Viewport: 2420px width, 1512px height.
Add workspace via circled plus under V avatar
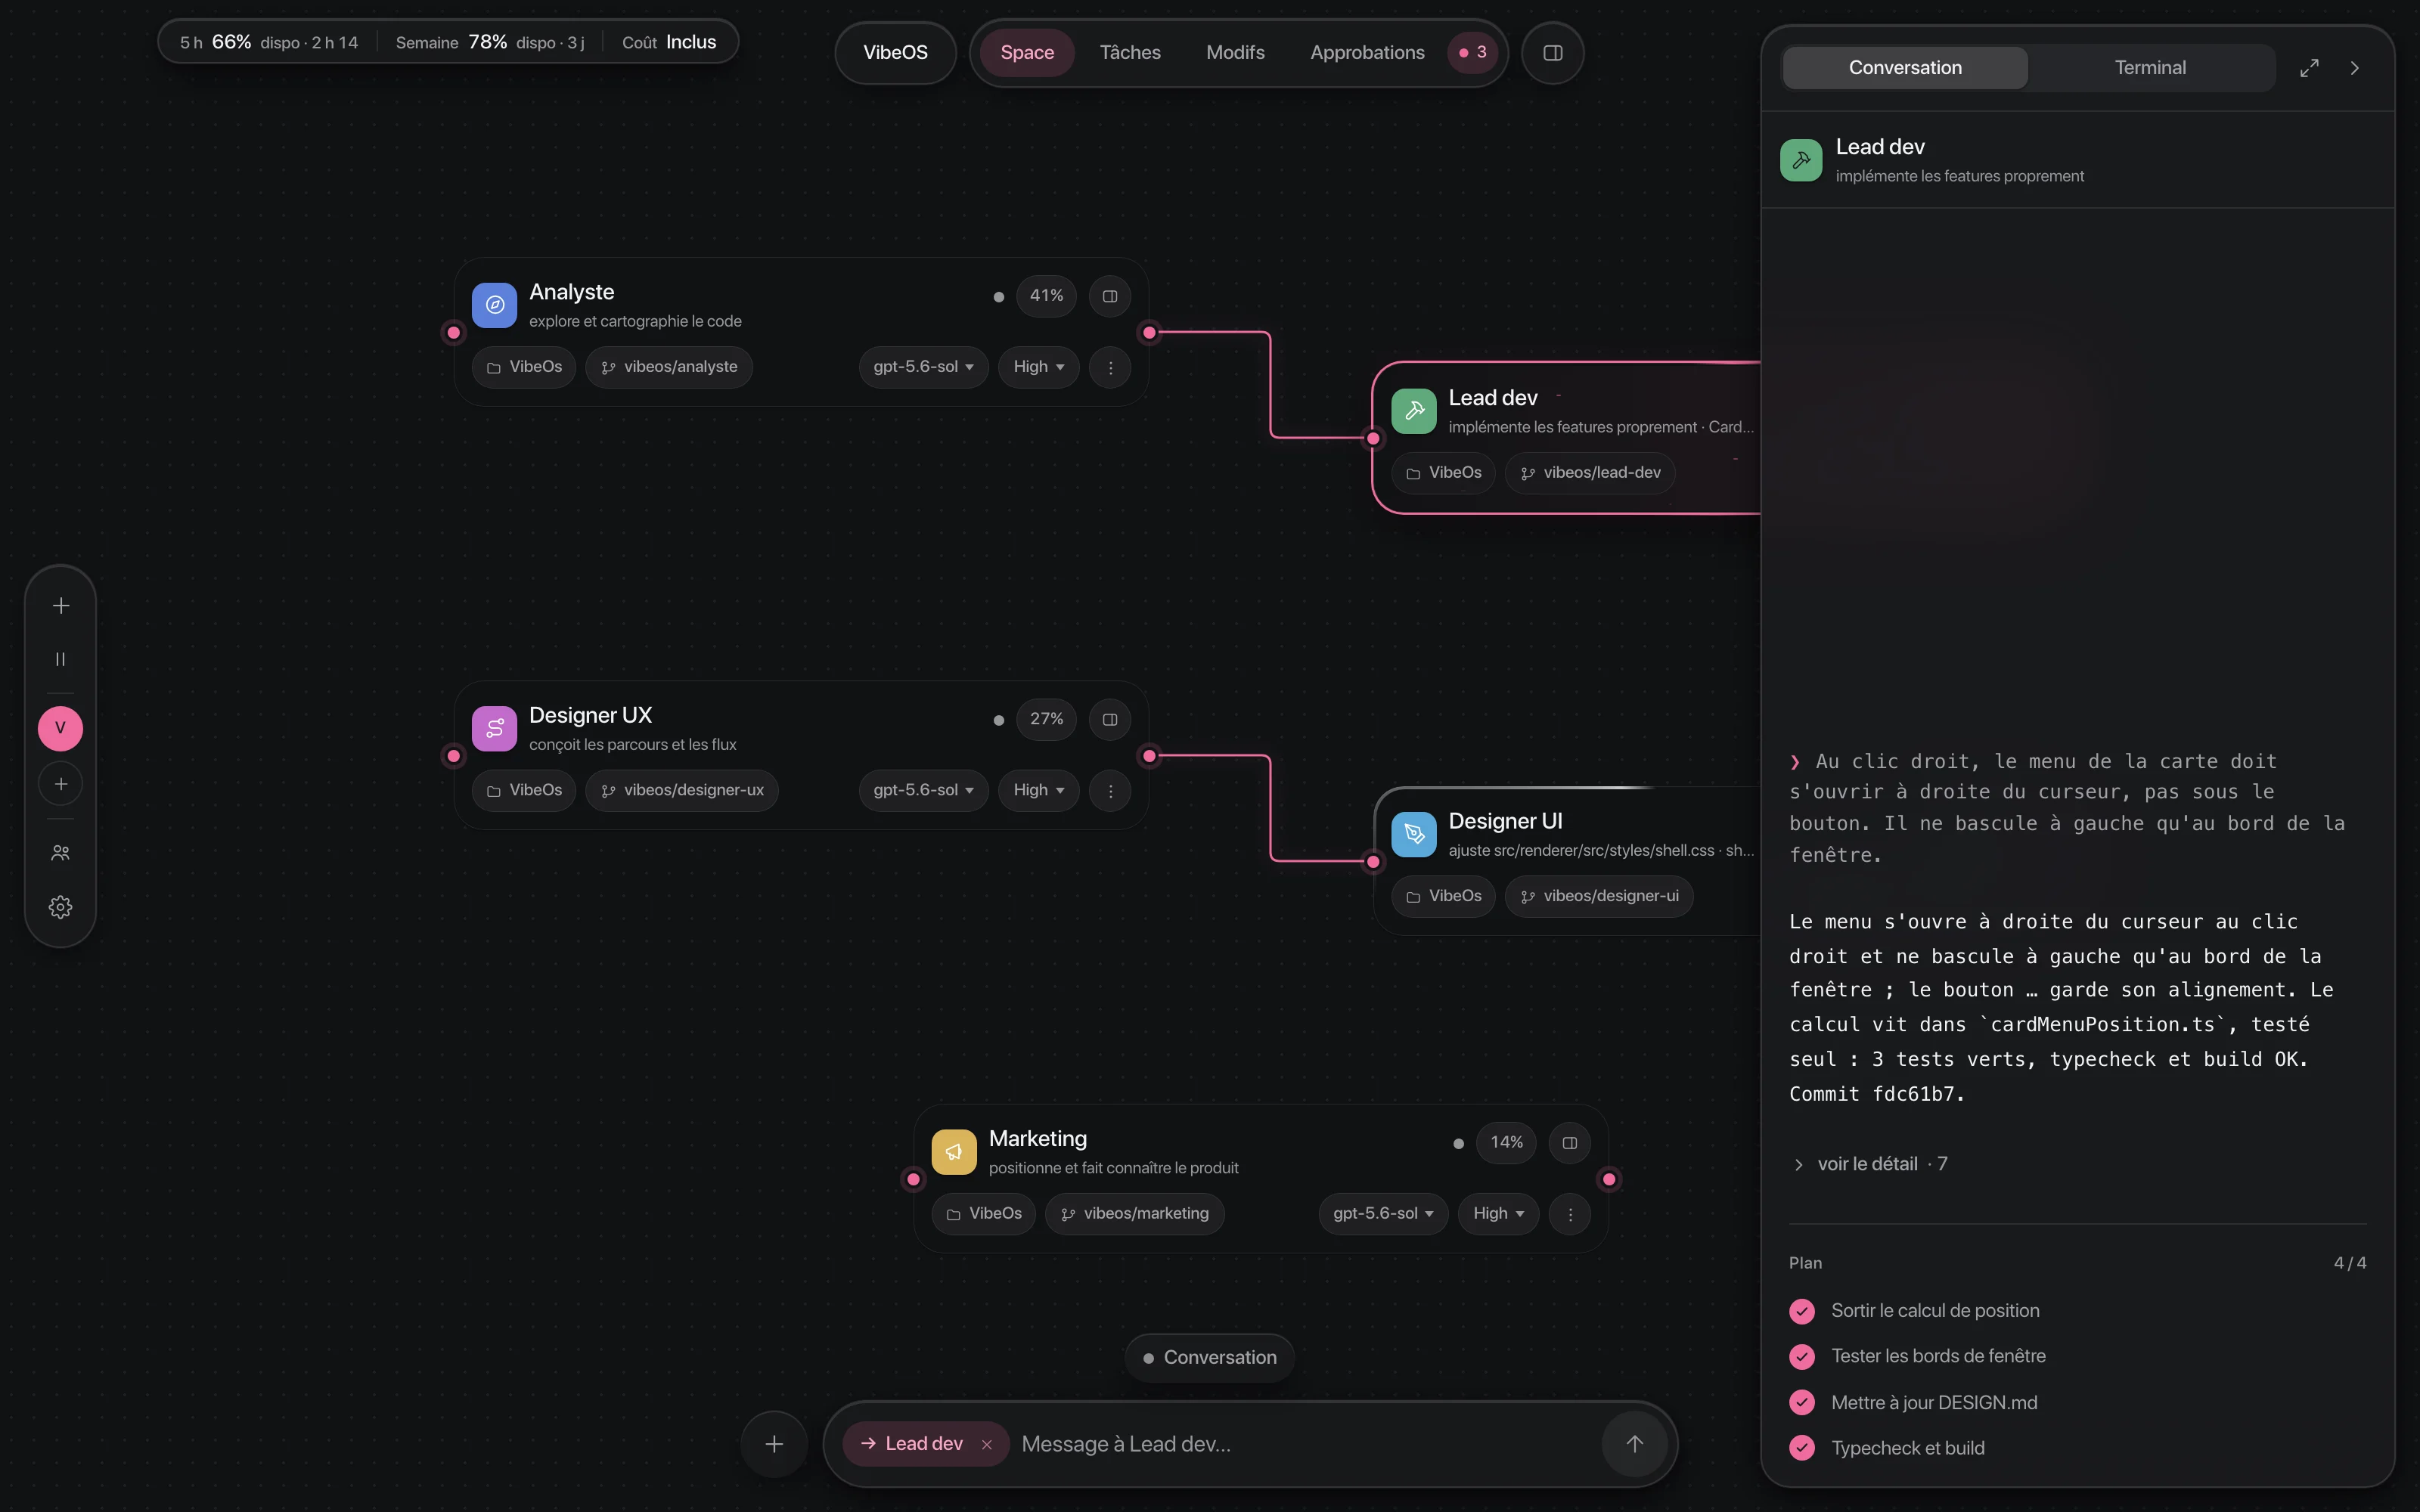[61, 784]
